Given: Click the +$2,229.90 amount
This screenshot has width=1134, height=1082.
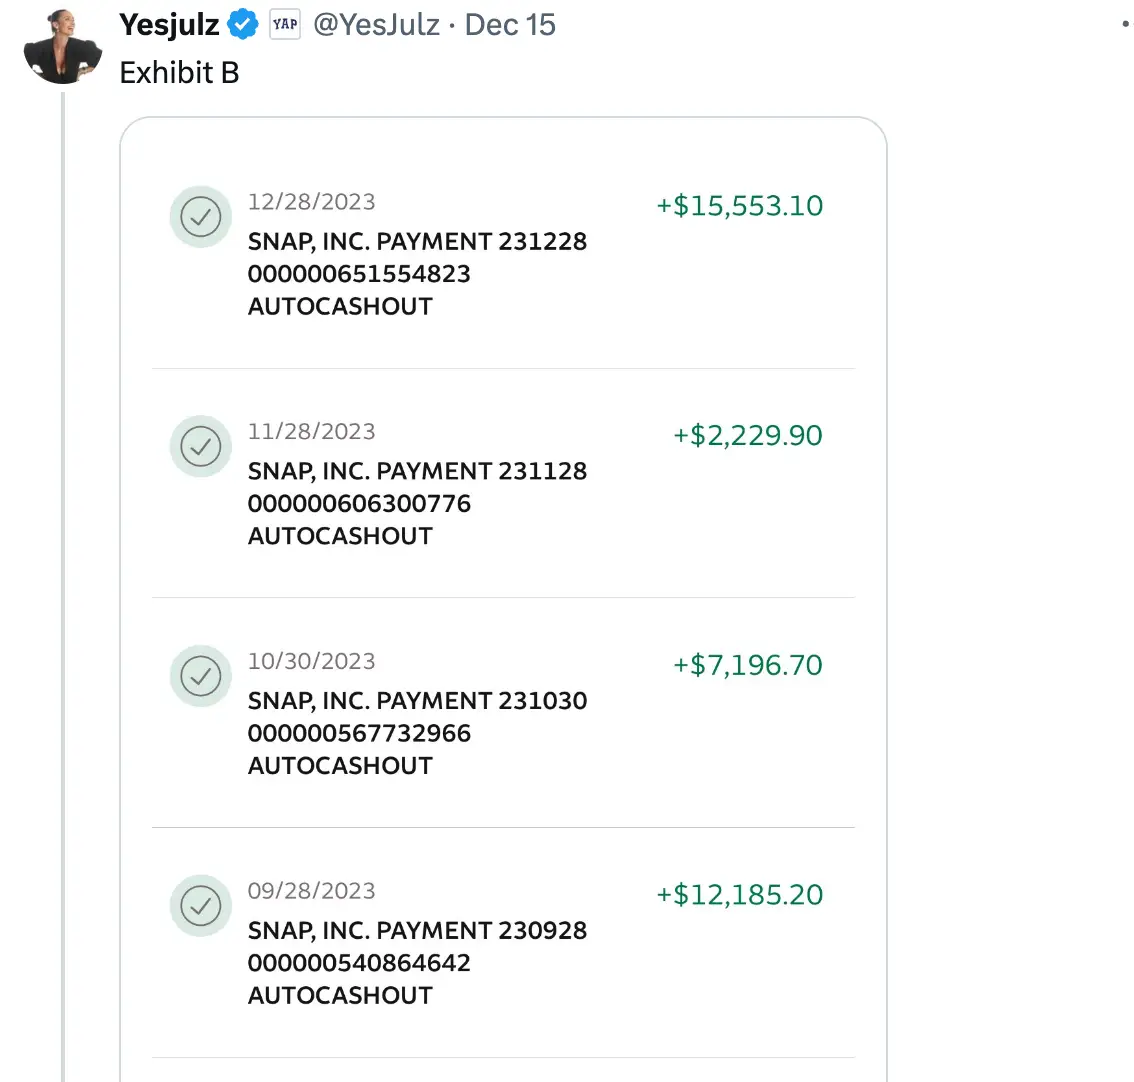Looking at the screenshot, I should 747,436.
